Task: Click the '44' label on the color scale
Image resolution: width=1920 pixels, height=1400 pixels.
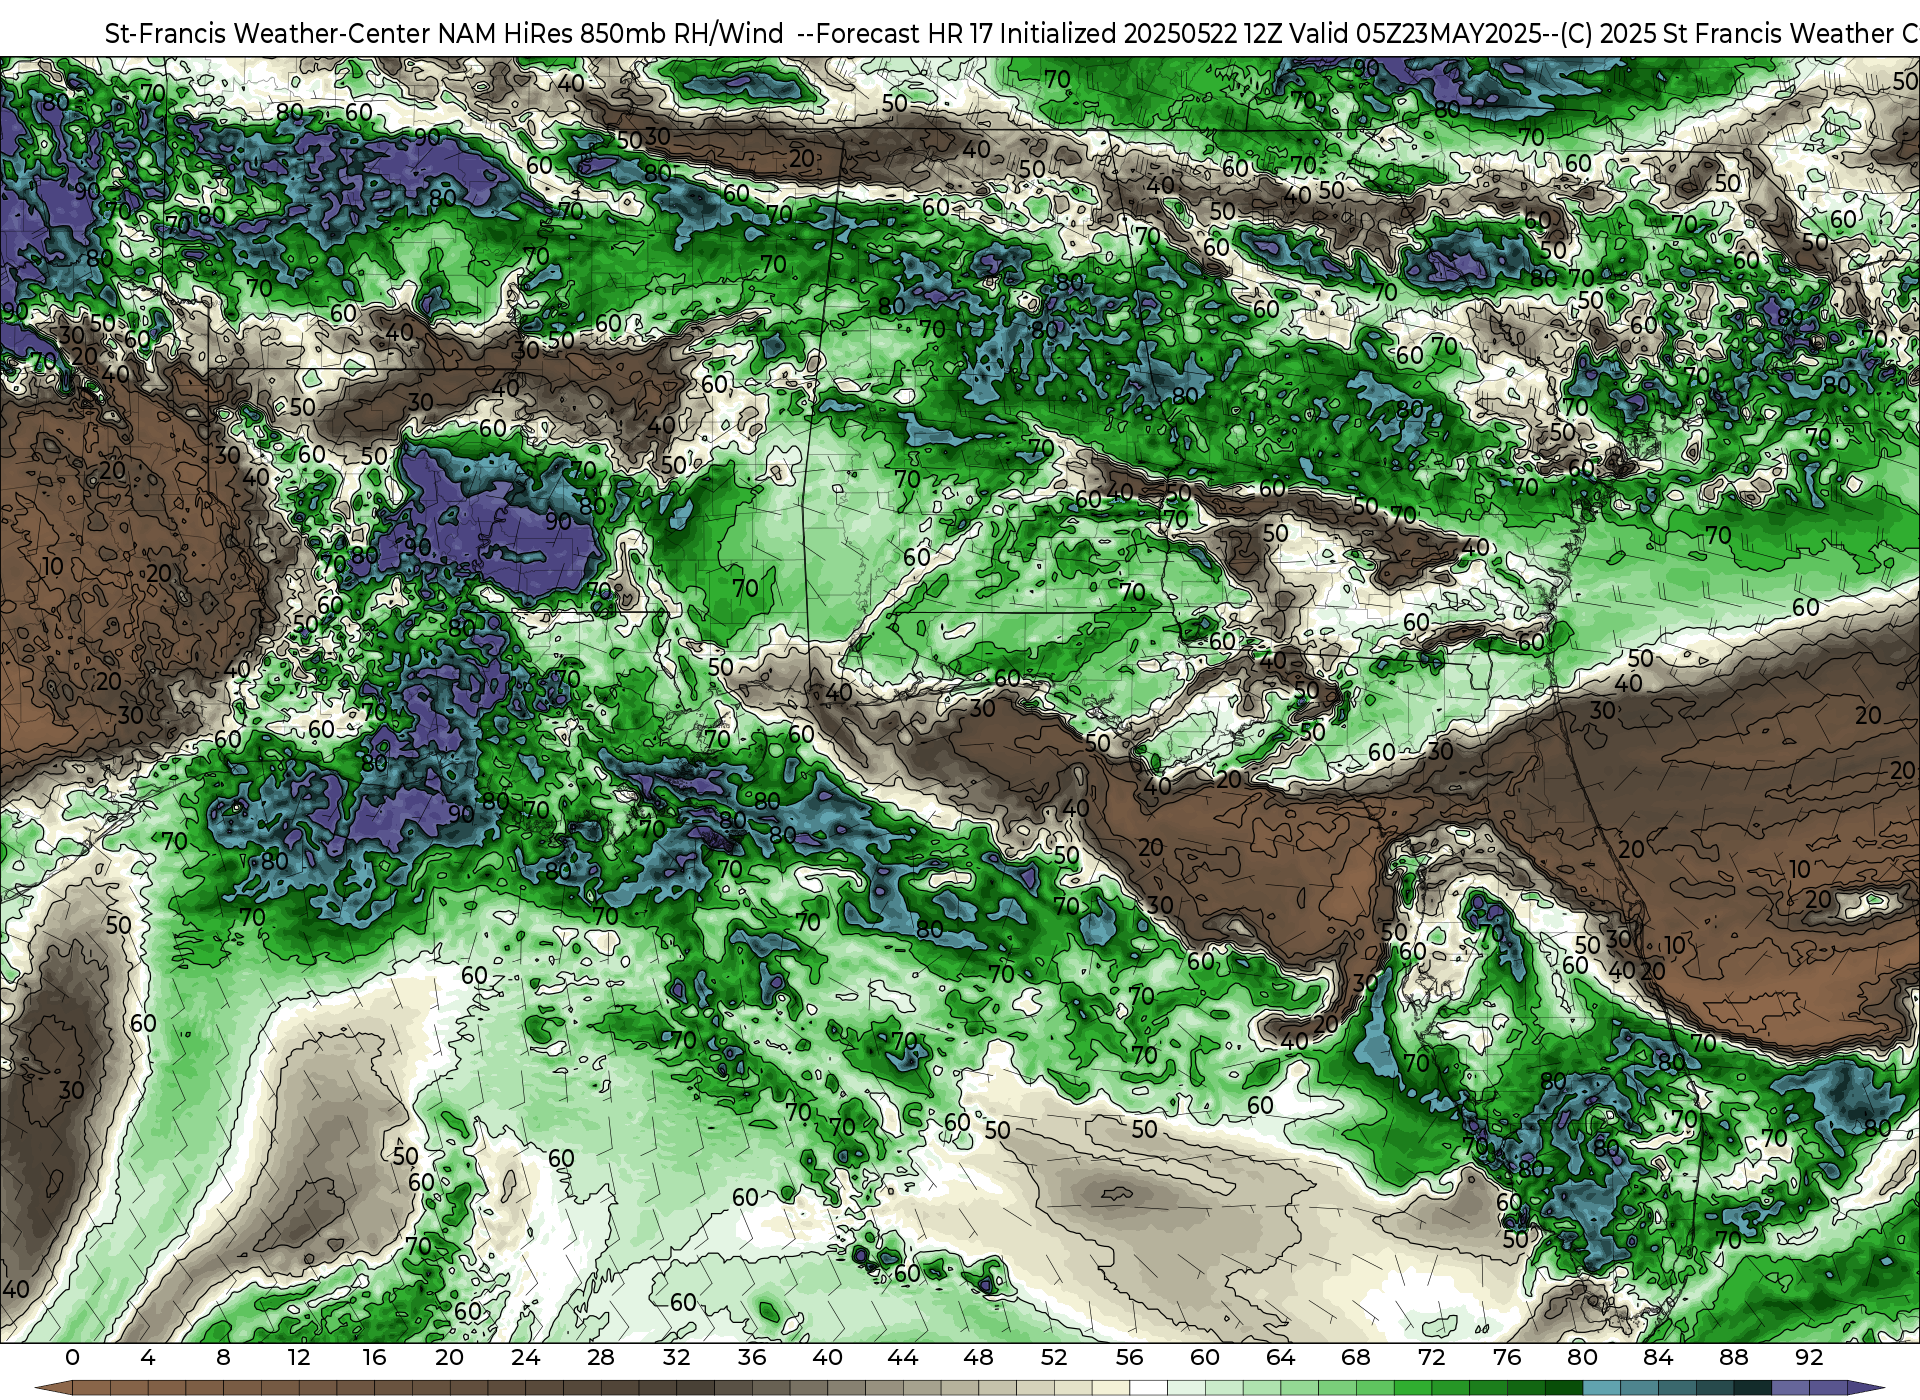Action: click(903, 1357)
